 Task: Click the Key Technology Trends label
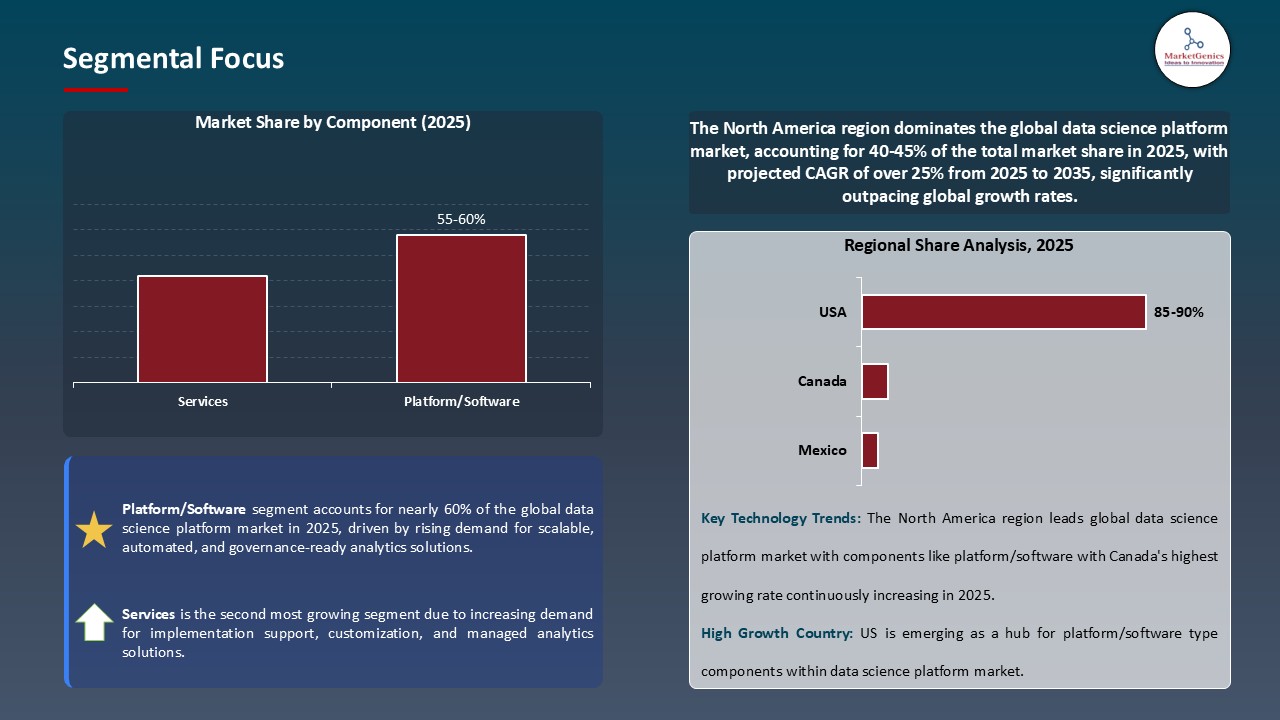click(779, 518)
